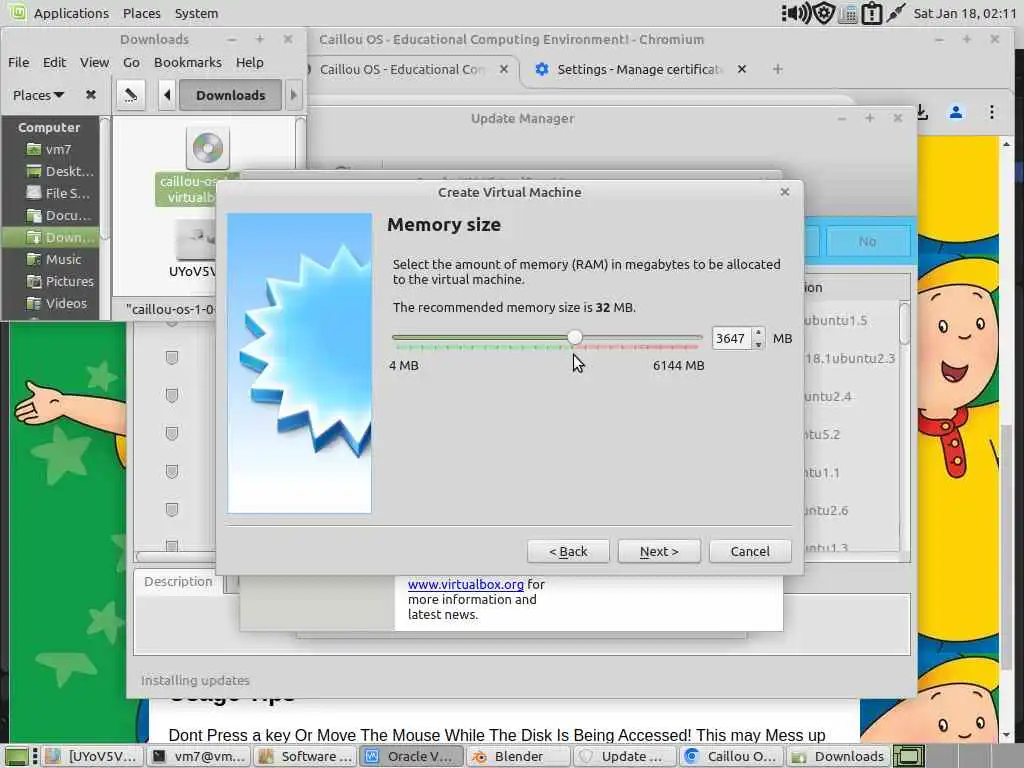
Task: Cancel the Create Virtual Machine wizard
Action: pyautogui.click(x=750, y=551)
